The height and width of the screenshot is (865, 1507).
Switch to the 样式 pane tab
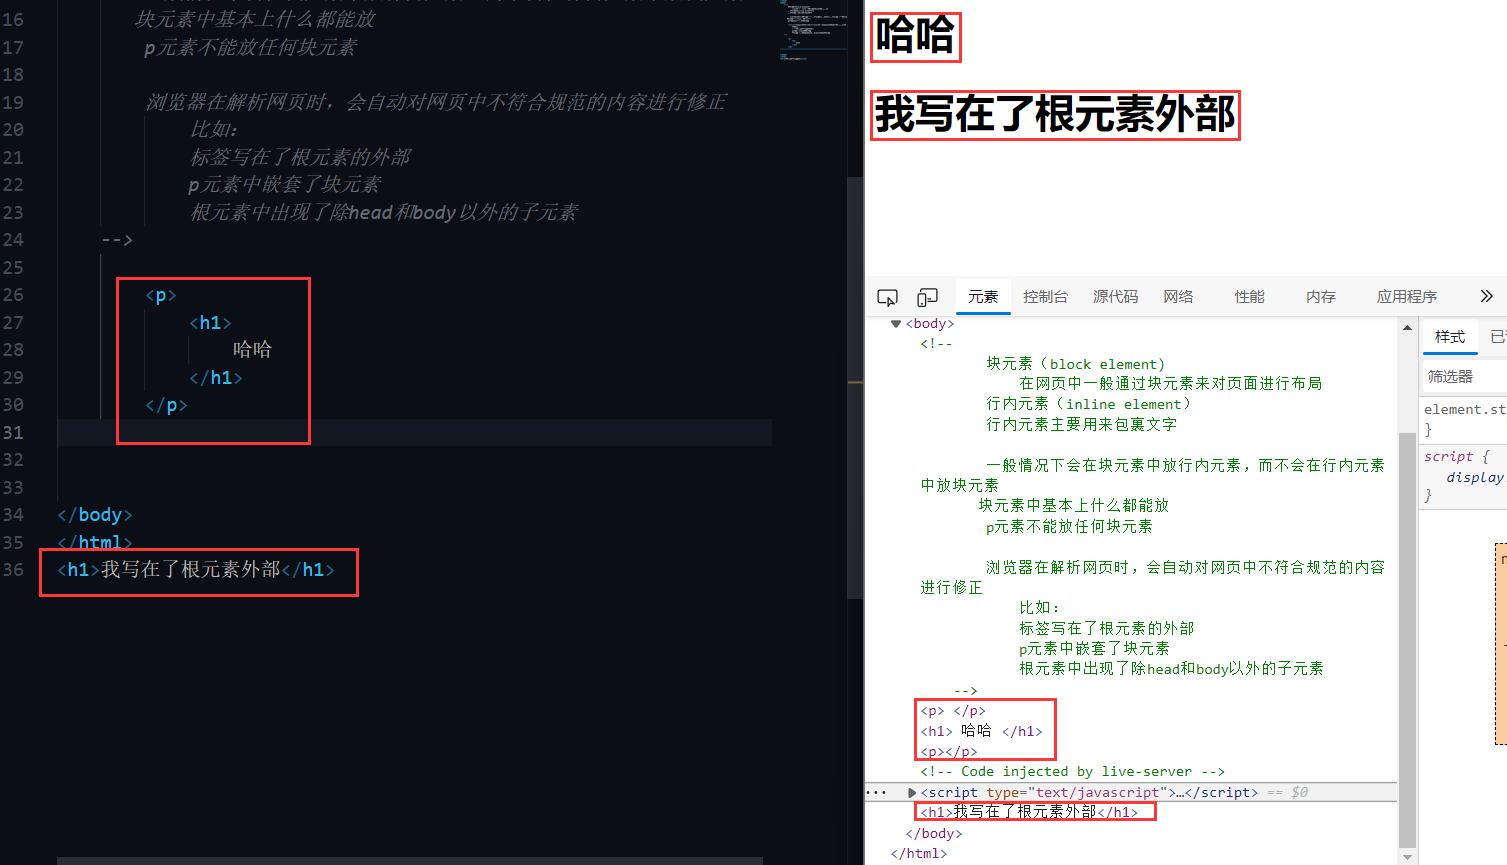coord(1449,337)
